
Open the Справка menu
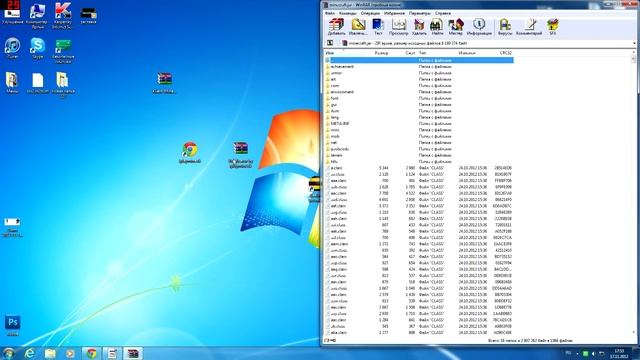(x=443, y=13)
